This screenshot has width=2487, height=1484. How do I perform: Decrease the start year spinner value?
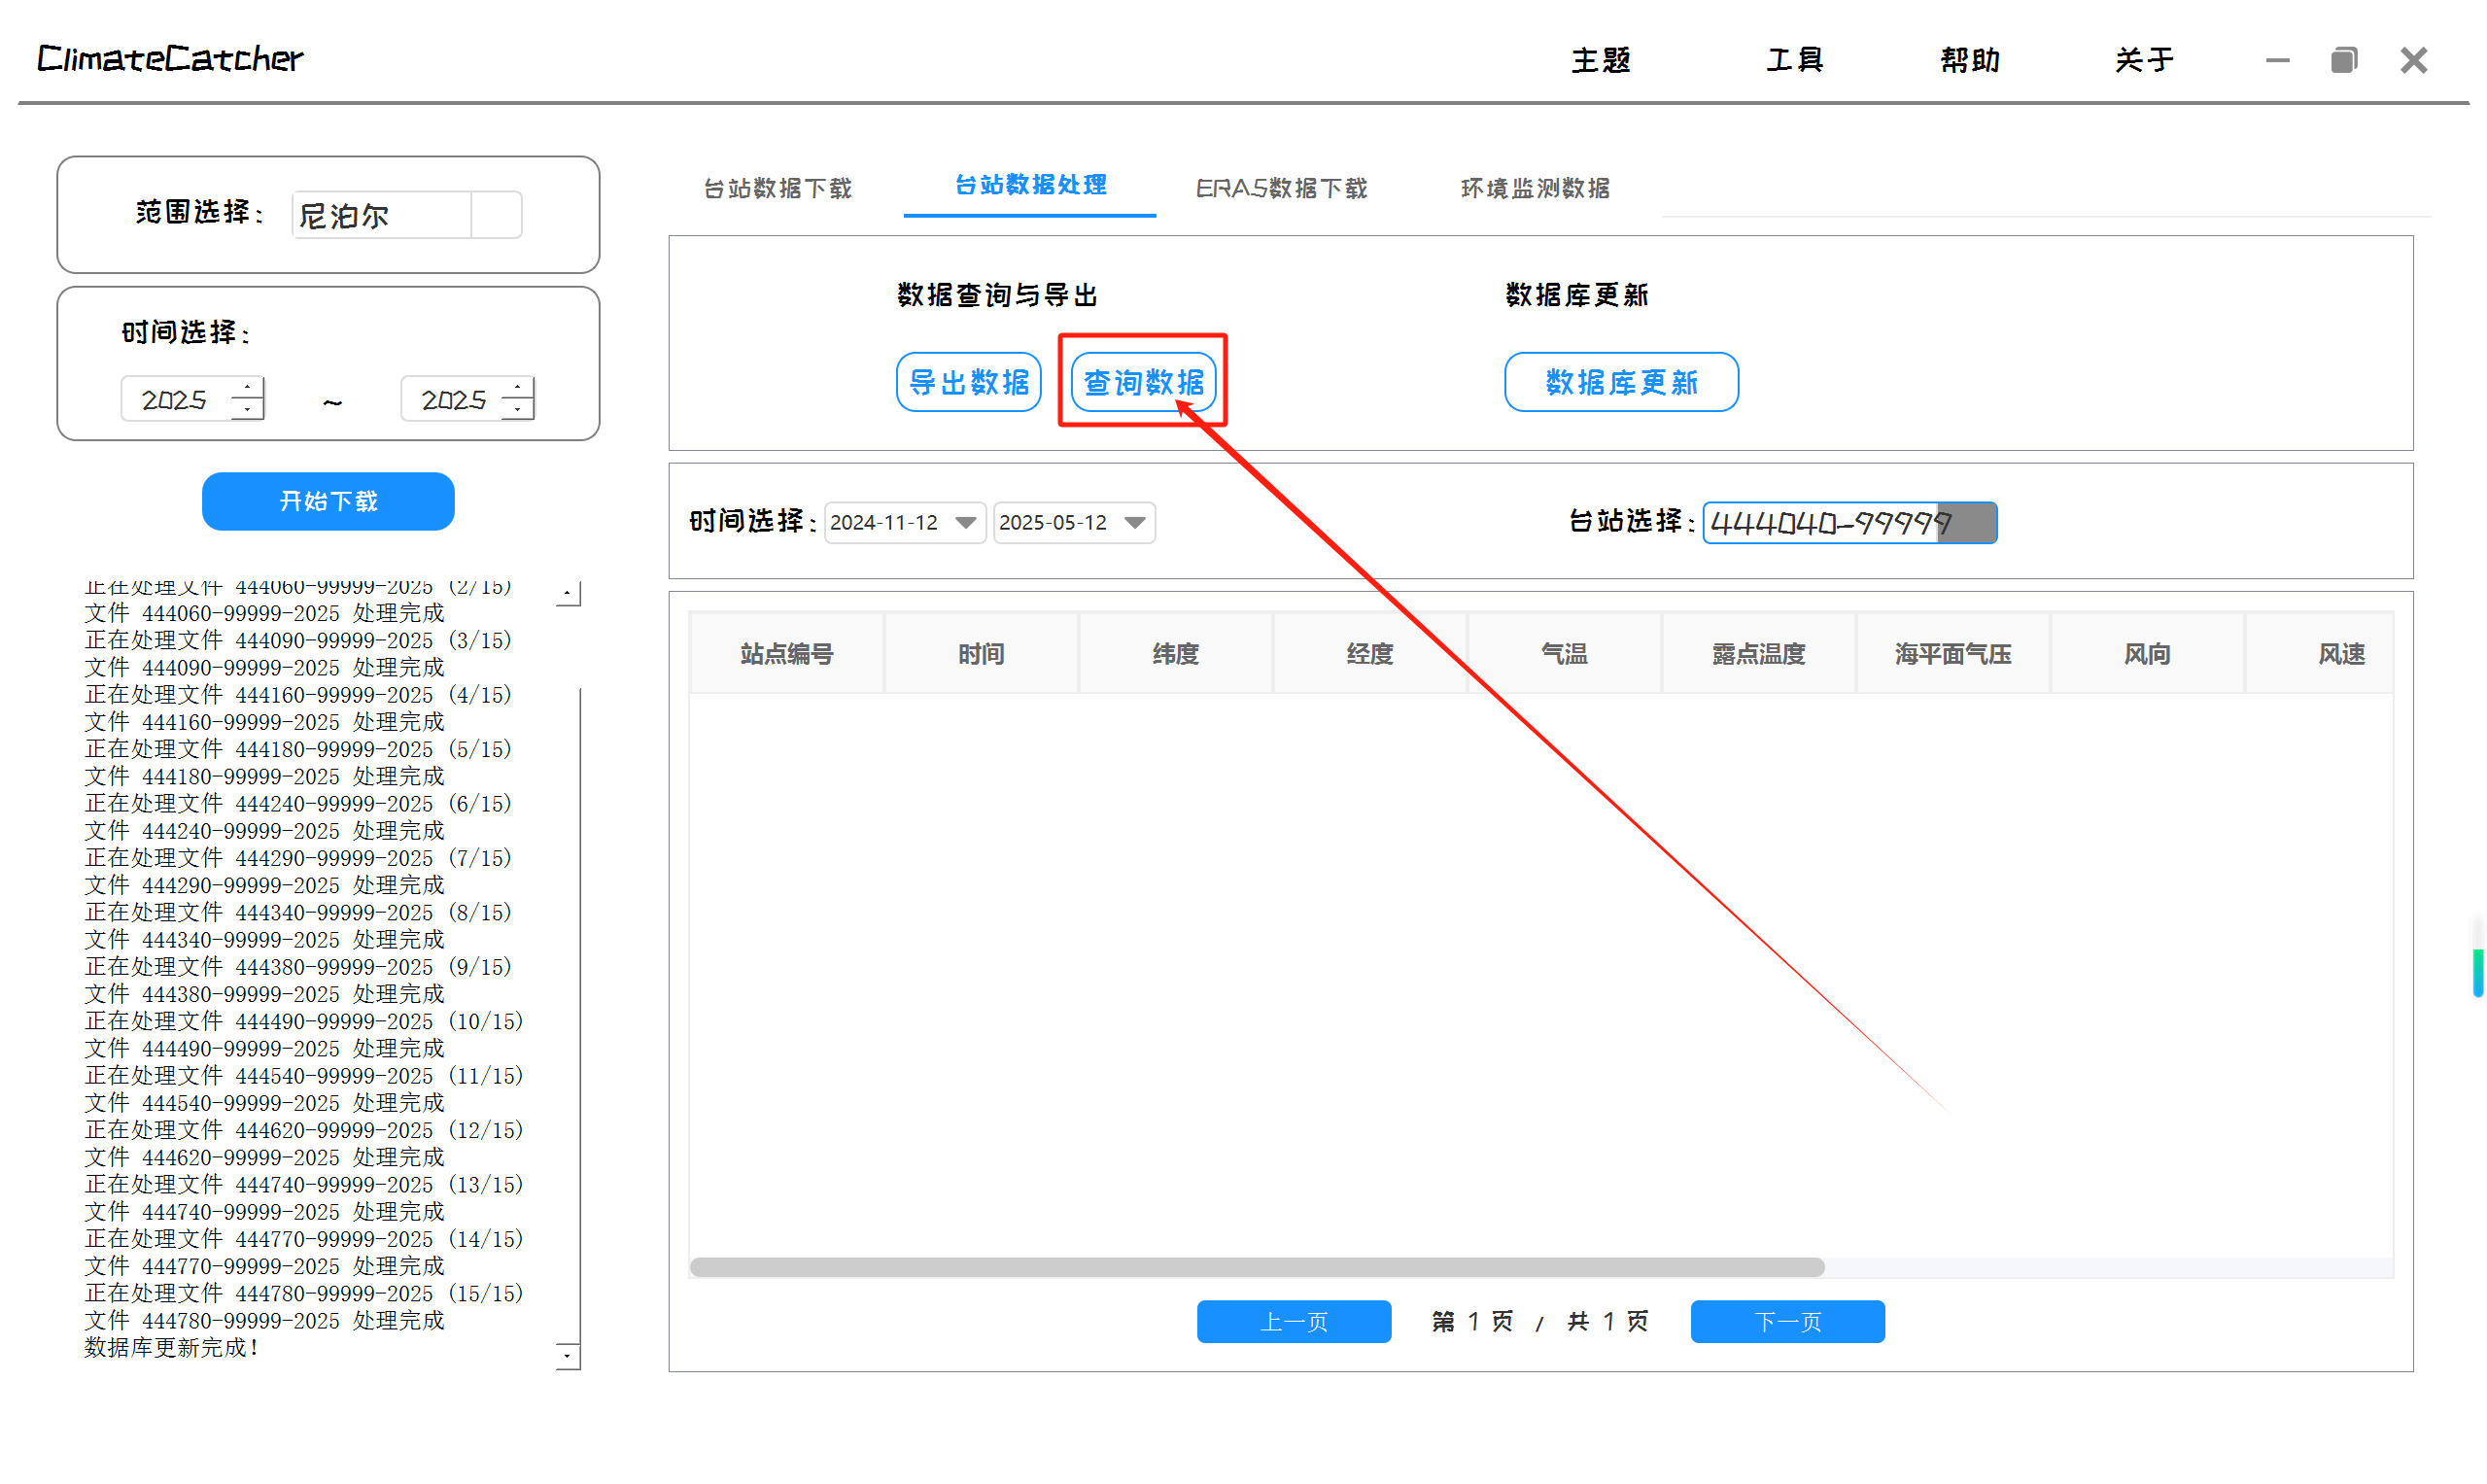(247, 409)
